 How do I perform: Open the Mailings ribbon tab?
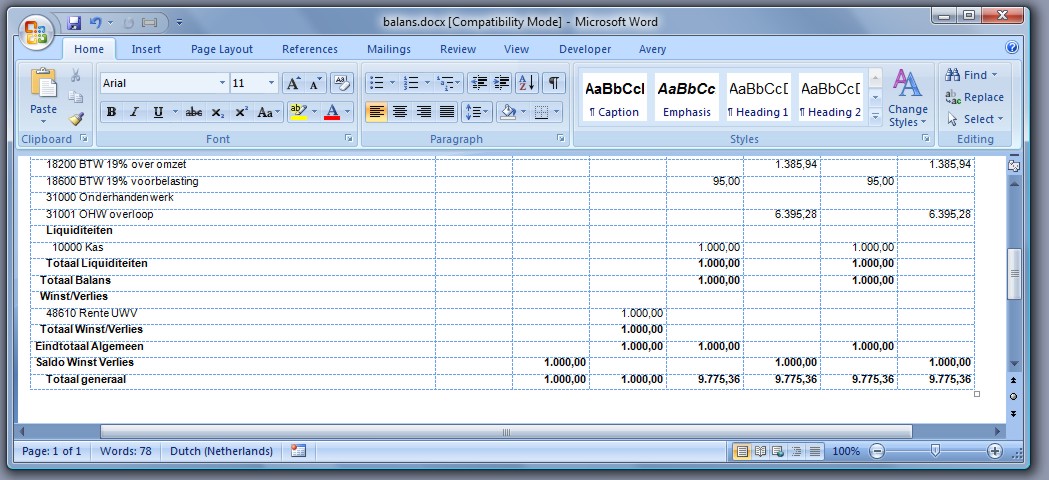tap(388, 49)
